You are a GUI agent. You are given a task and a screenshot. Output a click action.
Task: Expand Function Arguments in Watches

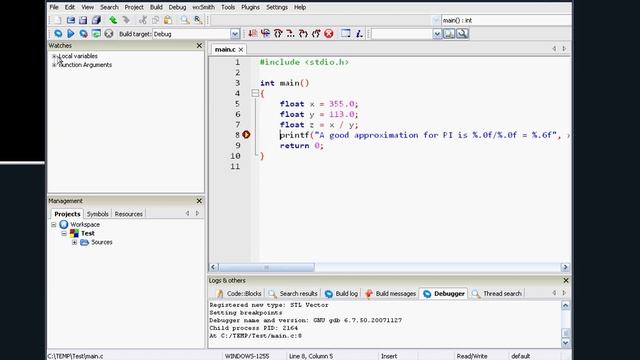[x=54, y=65]
